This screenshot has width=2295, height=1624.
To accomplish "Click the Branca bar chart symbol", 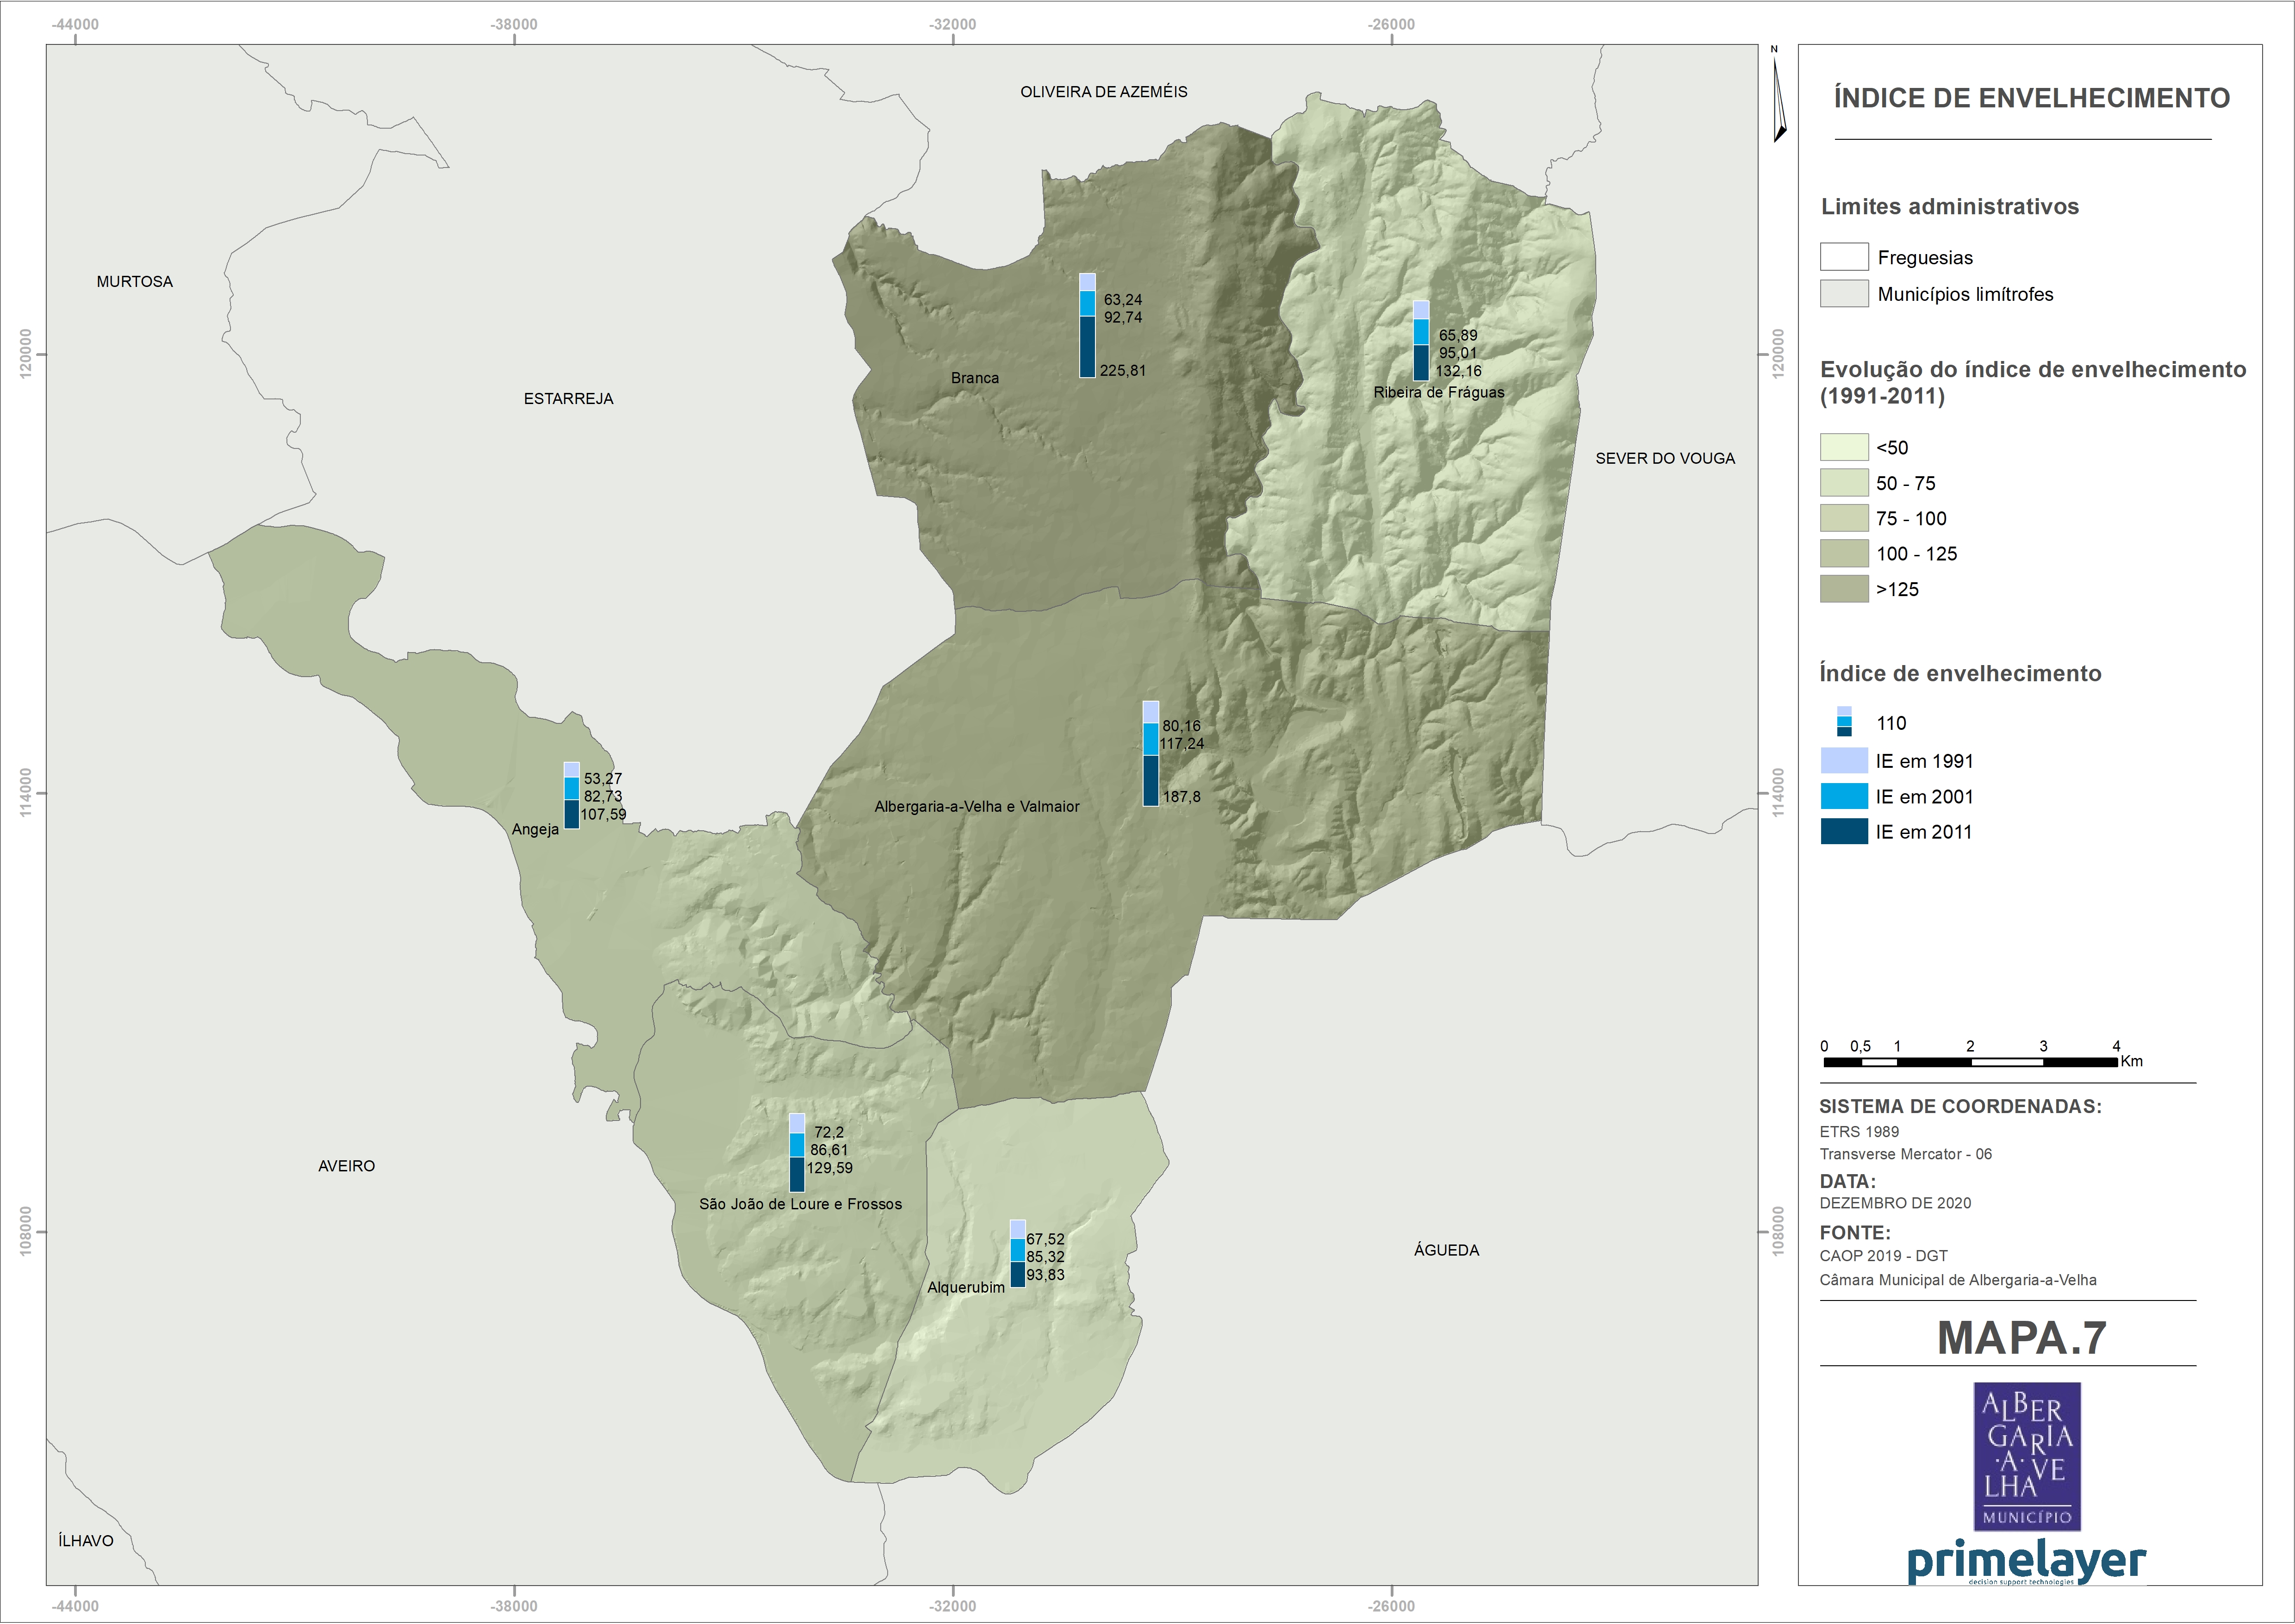I will 1087,325.
